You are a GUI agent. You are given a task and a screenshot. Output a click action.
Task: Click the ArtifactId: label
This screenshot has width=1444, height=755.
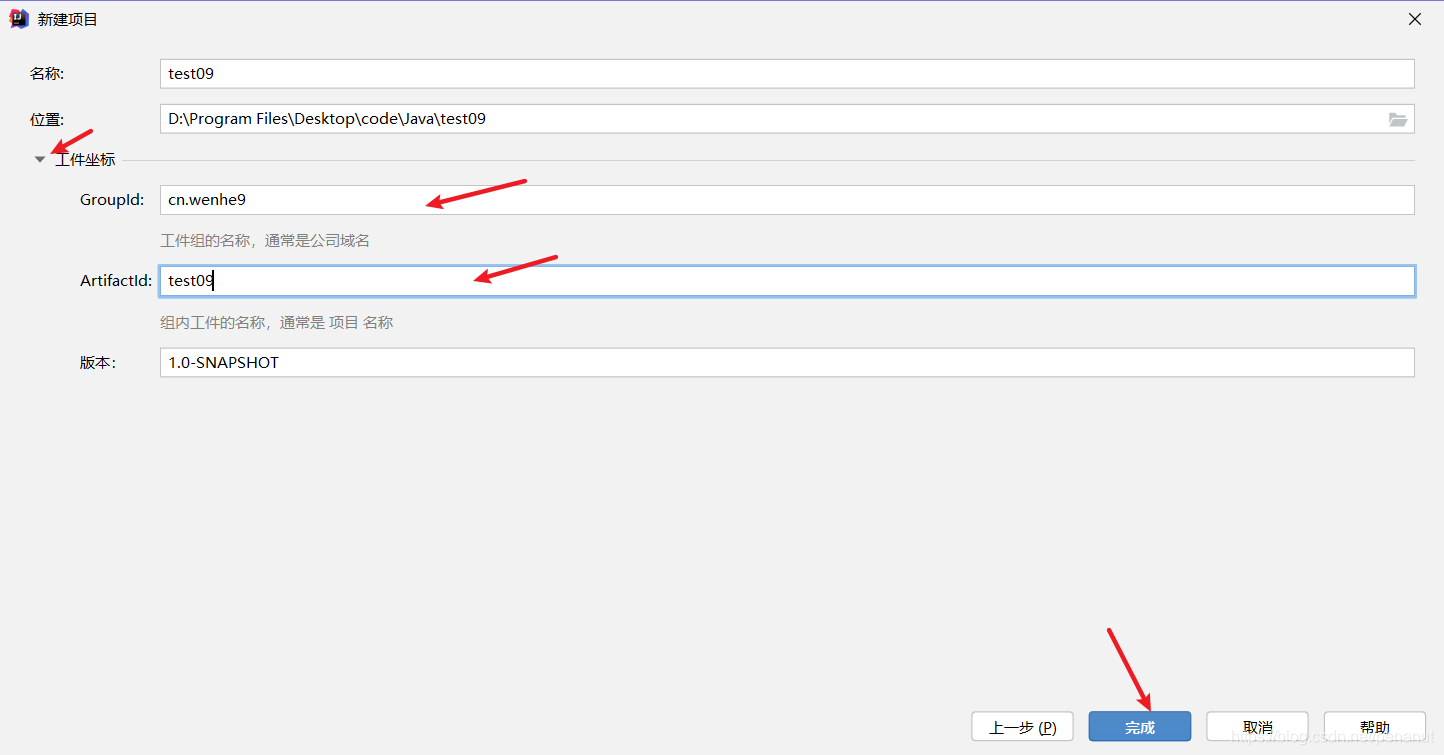click(x=116, y=281)
